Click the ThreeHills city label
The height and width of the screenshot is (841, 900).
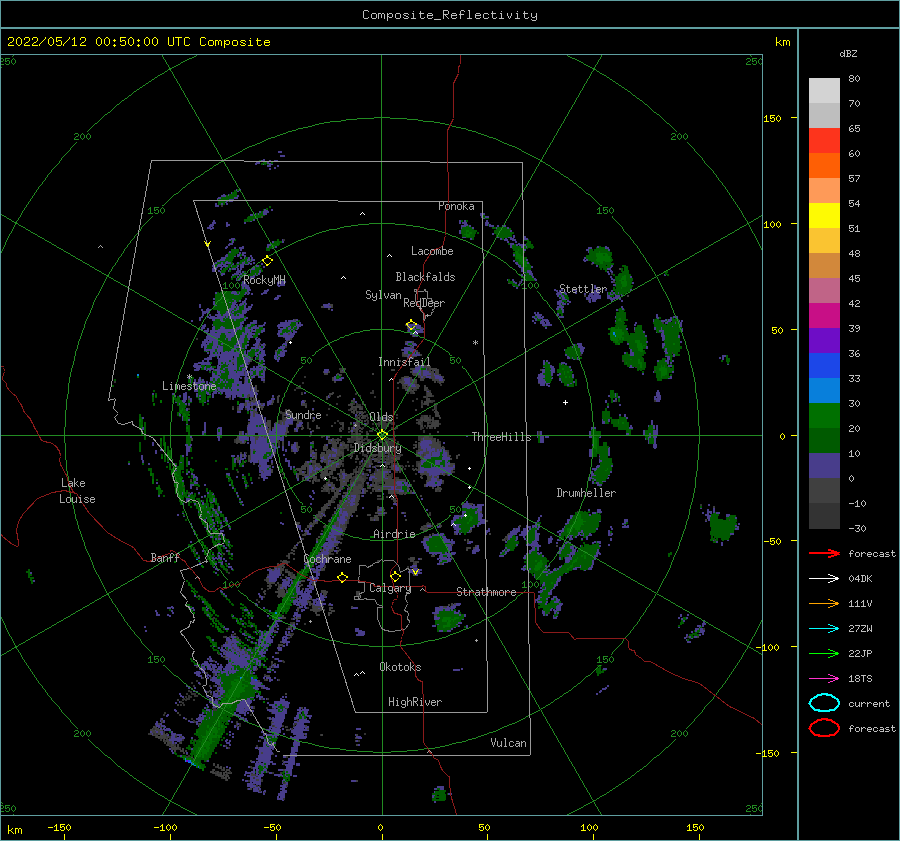click(x=502, y=437)
